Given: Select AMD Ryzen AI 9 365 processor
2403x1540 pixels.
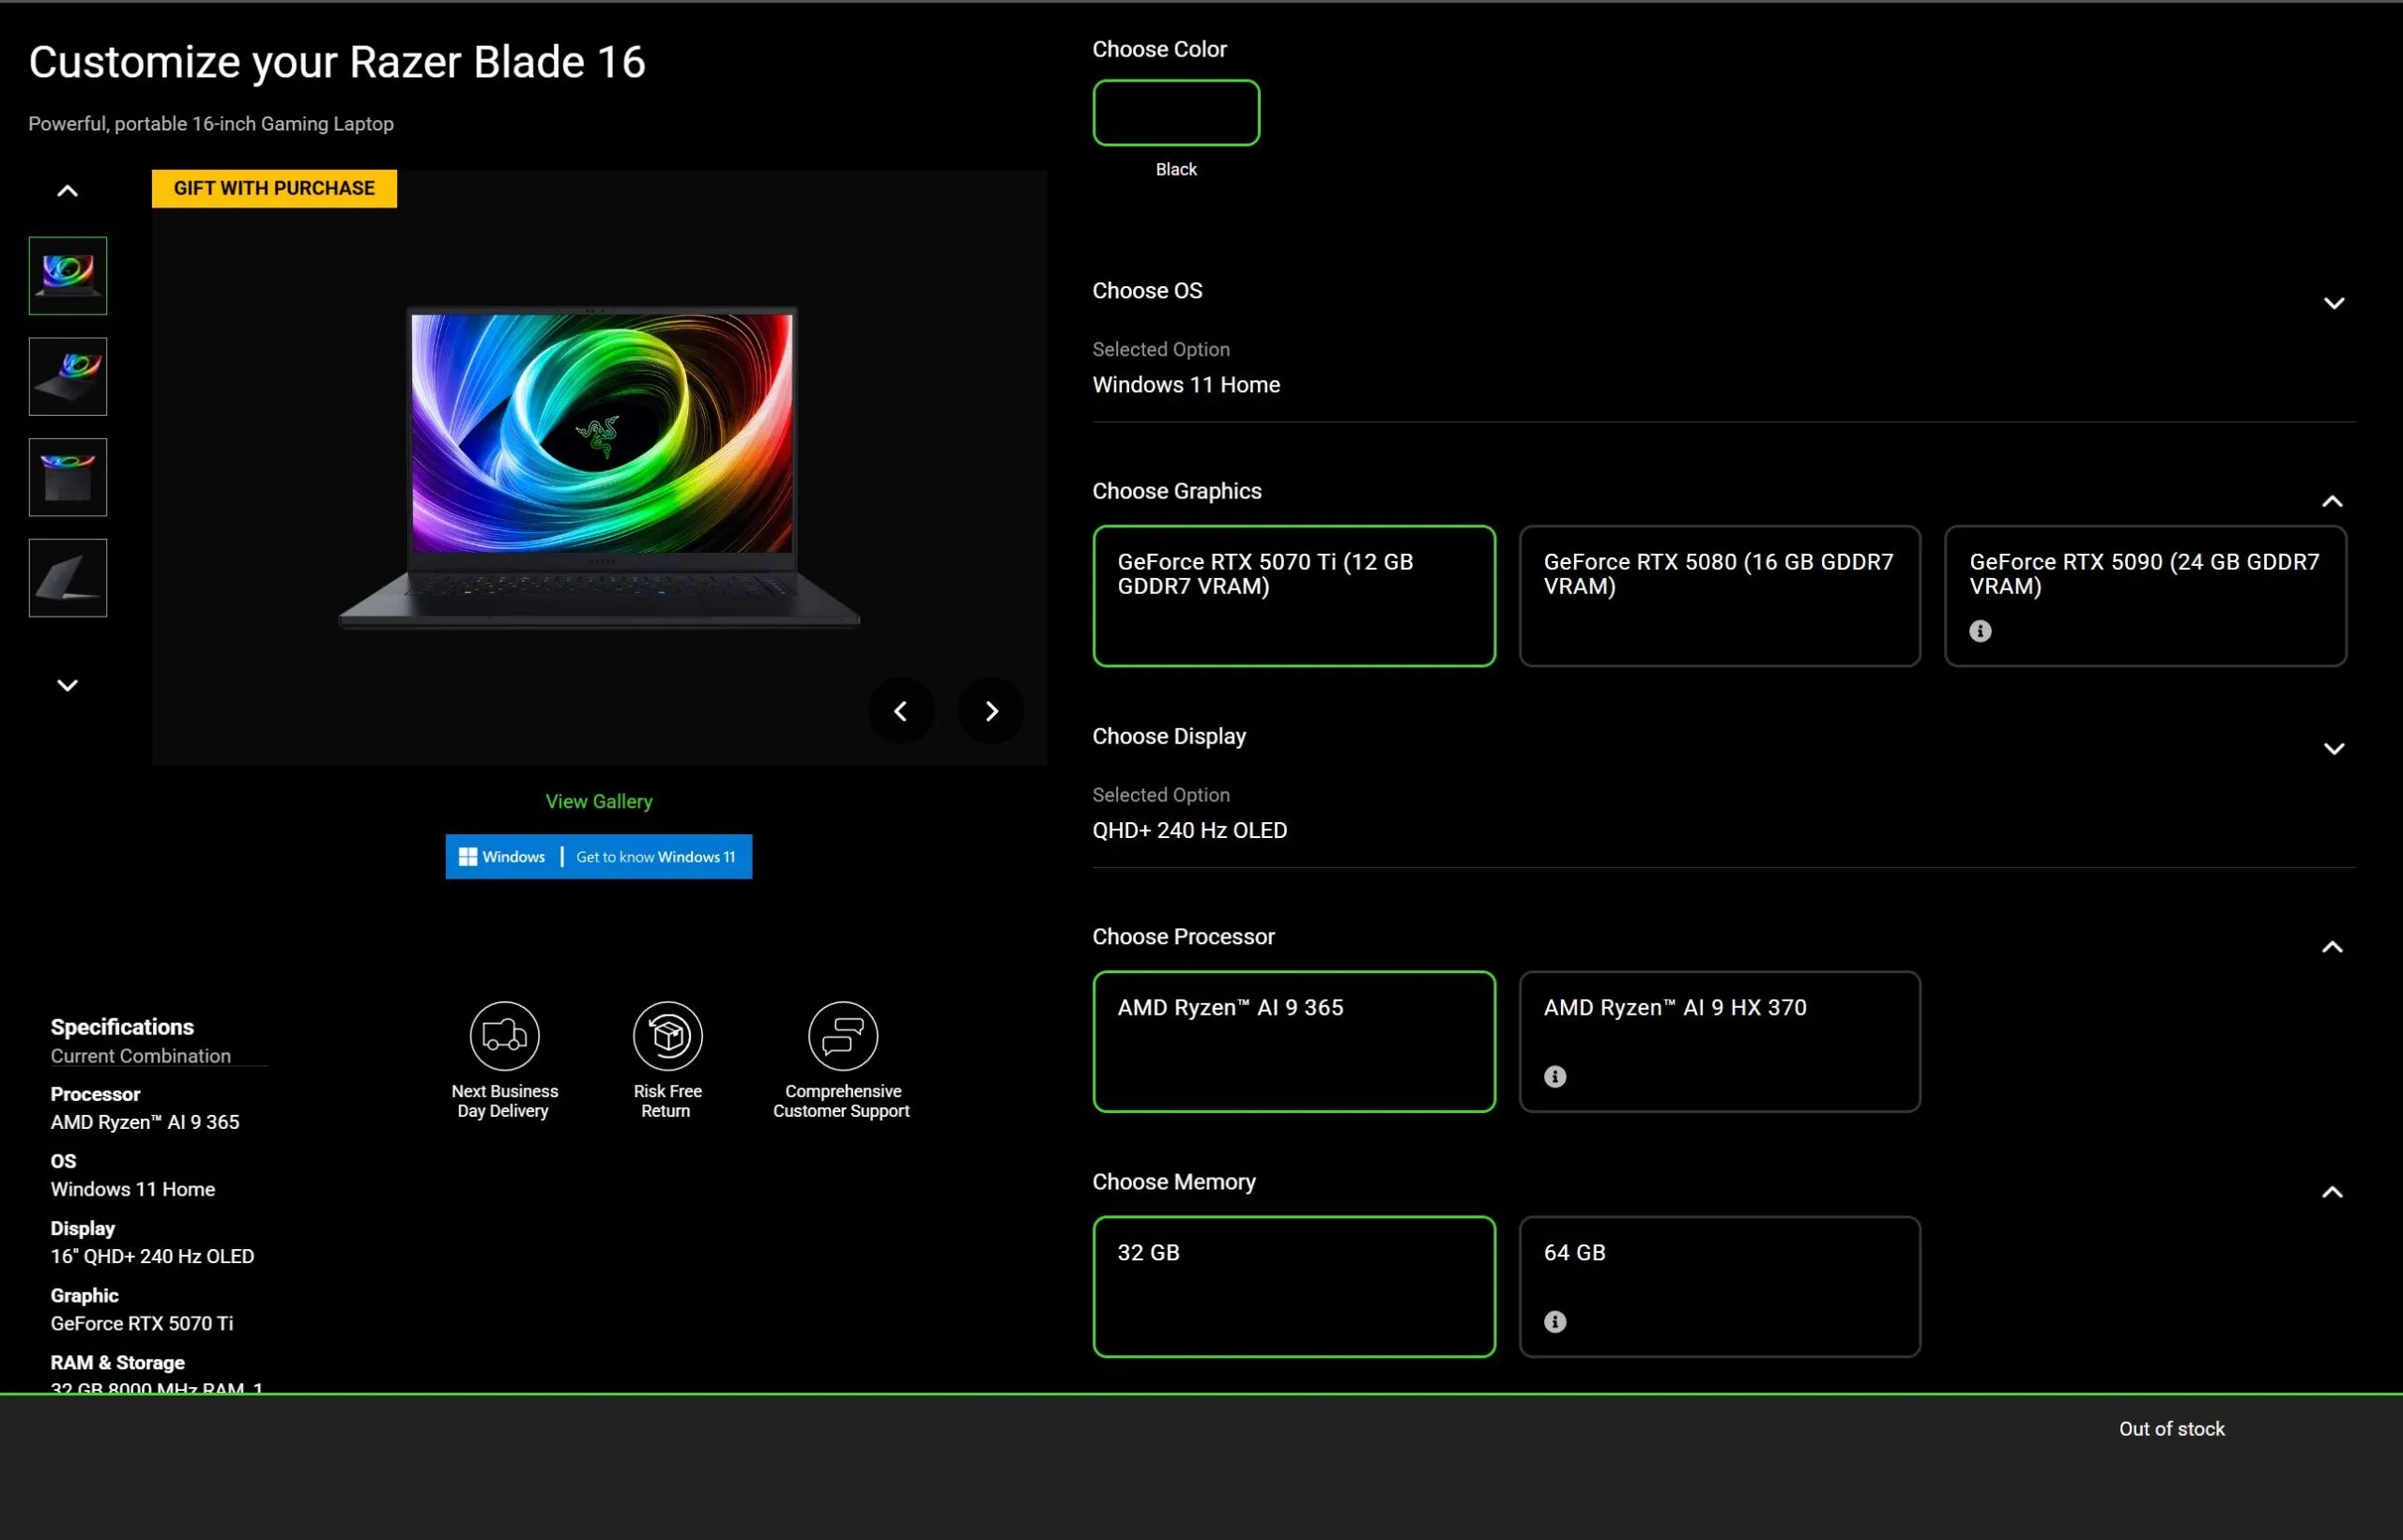Looking at the screenshot, I should (1294, 1041).
